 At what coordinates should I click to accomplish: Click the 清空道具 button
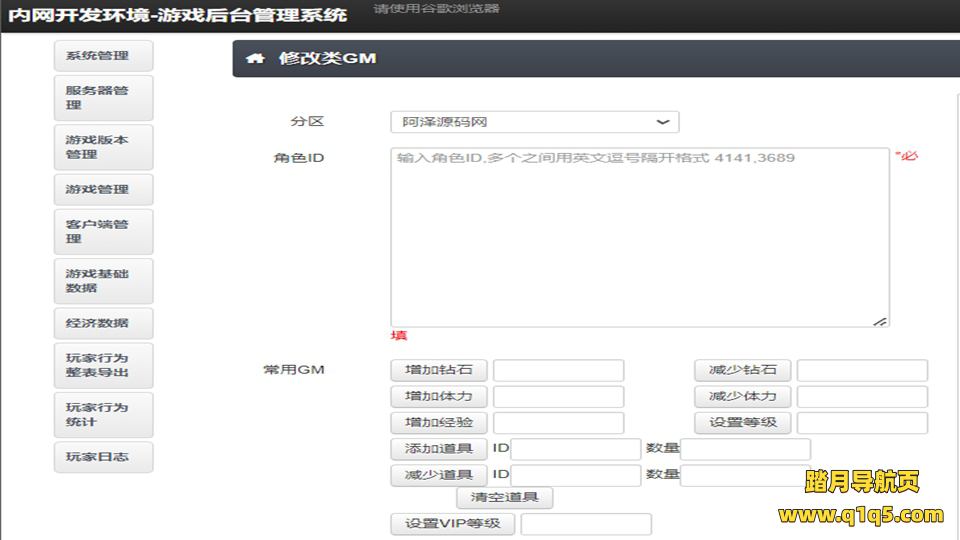[x=504, y=498]
